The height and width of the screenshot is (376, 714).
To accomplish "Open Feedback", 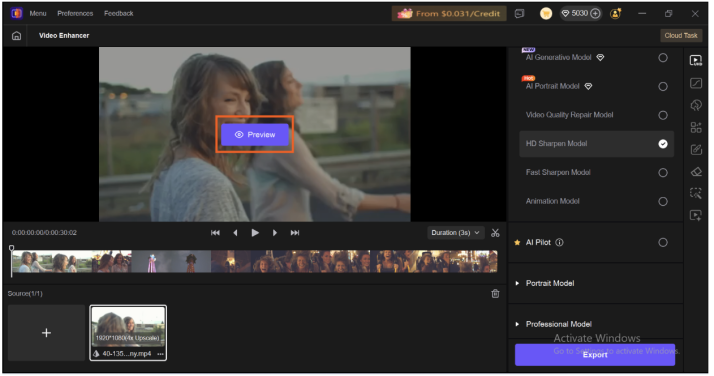I will 119,13.
